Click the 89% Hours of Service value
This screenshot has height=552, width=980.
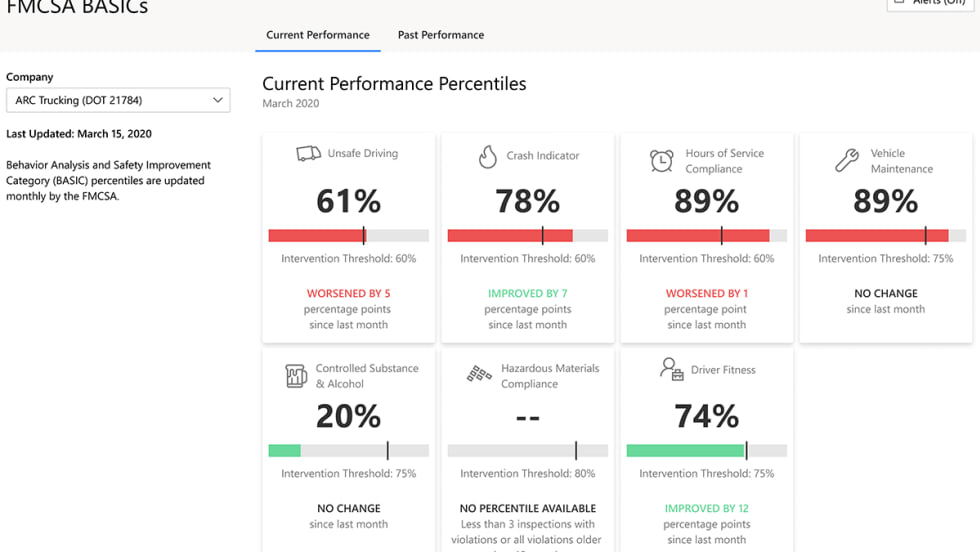[707, 201]
